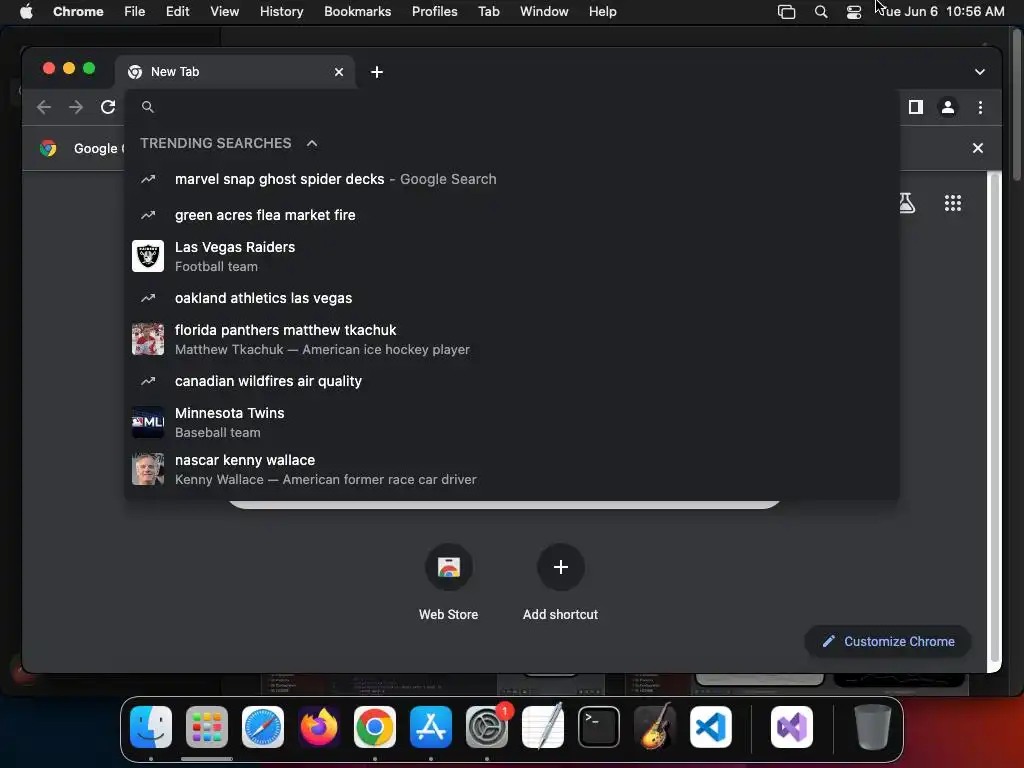
Task: Open the View menu
Action: click(x=224, y=12)
